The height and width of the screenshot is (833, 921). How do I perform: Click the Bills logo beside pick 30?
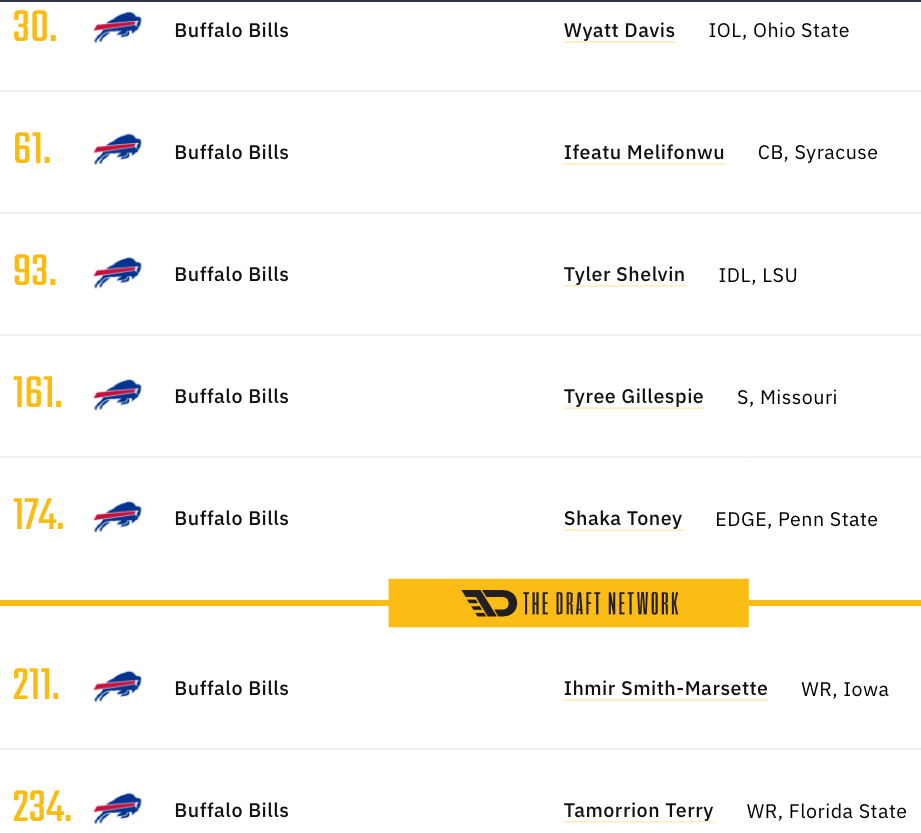tap(117, 28)
